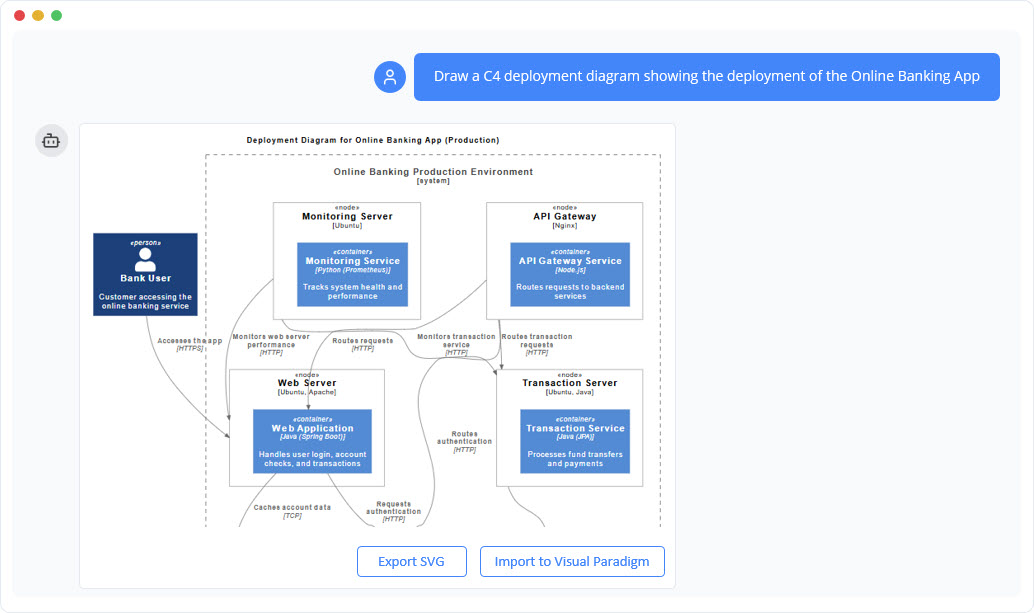Image resolution: width=1034 pixels, height=613 pixels.
Task: Click the Routes authentication connector label
Action: click(x=466, y=440)
